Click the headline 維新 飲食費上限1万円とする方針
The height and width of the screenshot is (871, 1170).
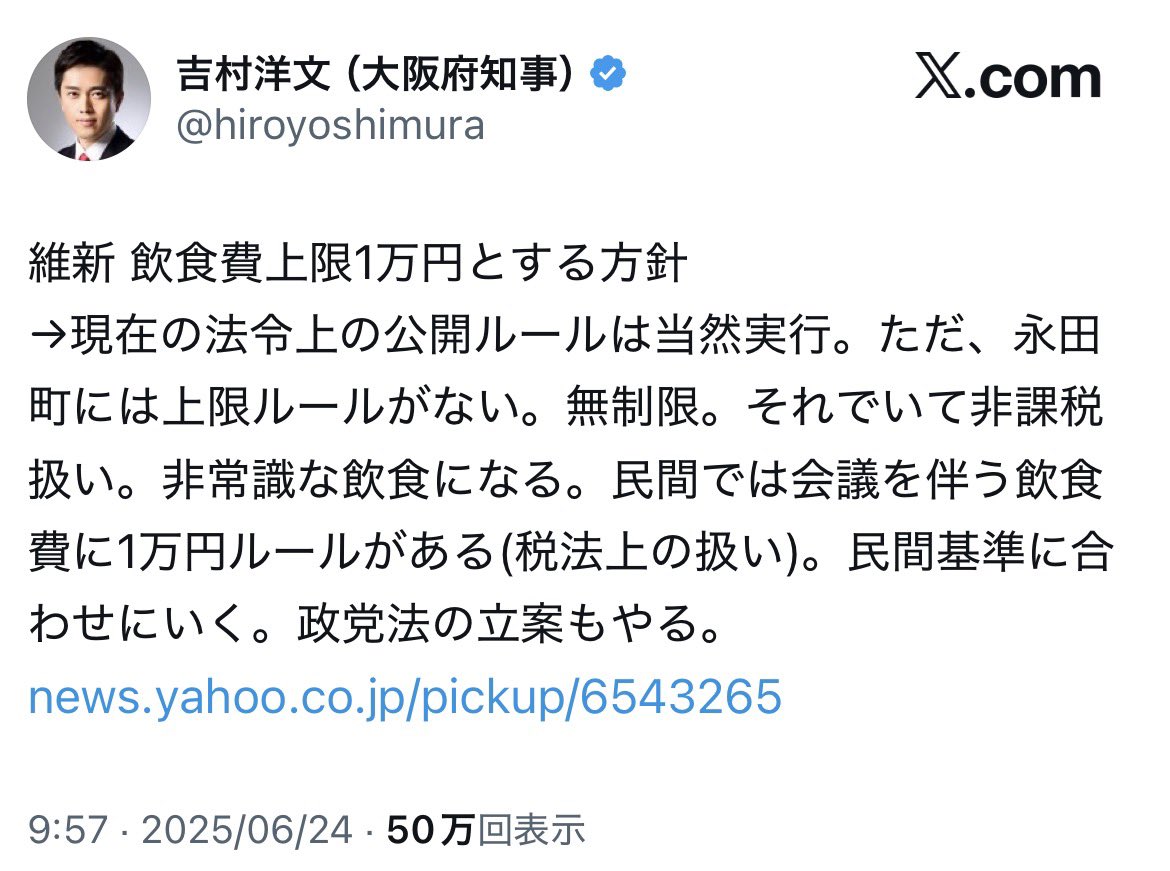(x=358, y=266)
